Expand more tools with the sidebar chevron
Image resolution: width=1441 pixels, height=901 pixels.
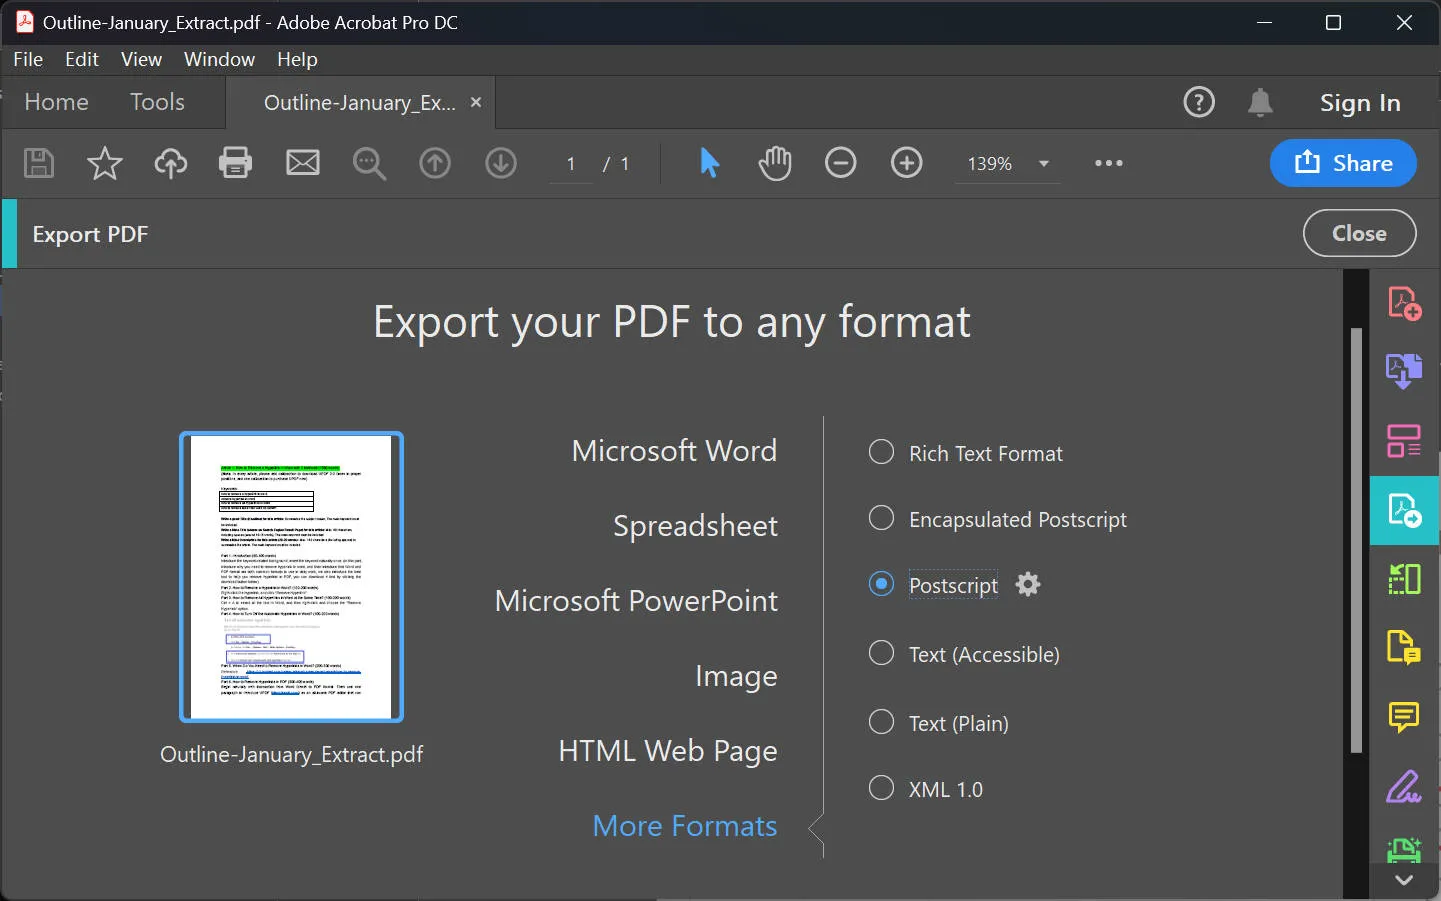tap(1404, 881)
